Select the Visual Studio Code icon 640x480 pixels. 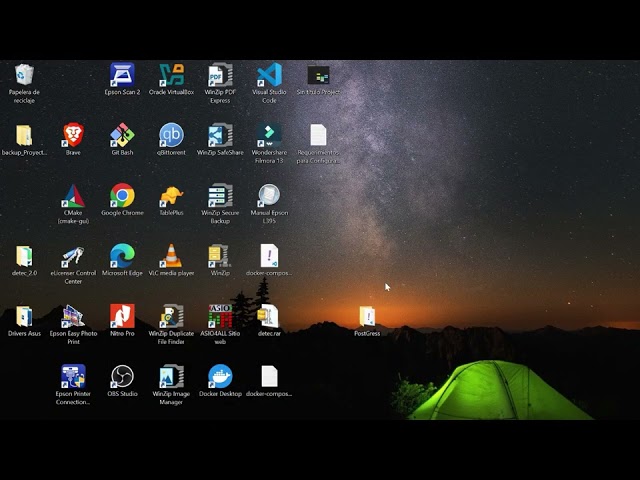pyautogui.click(x=269, y=75)
